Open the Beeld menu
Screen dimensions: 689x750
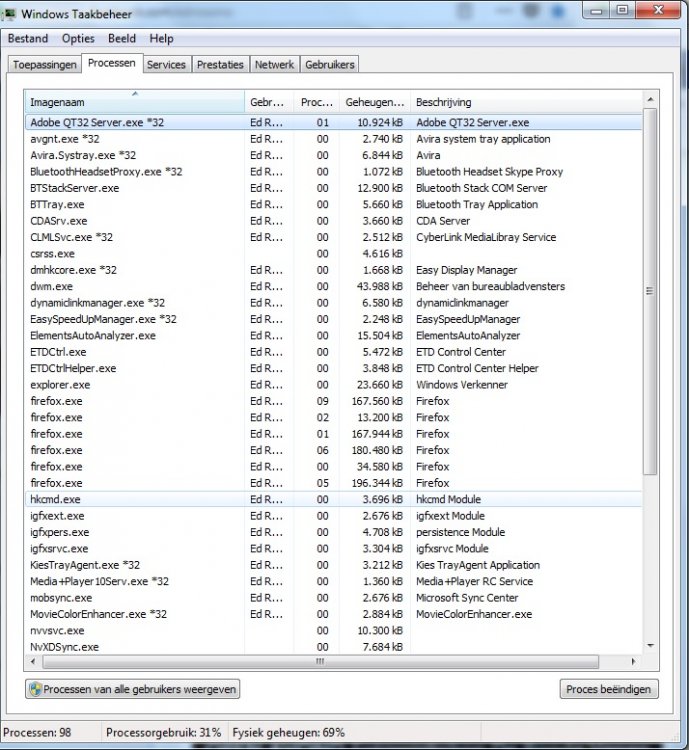point(122,39)
